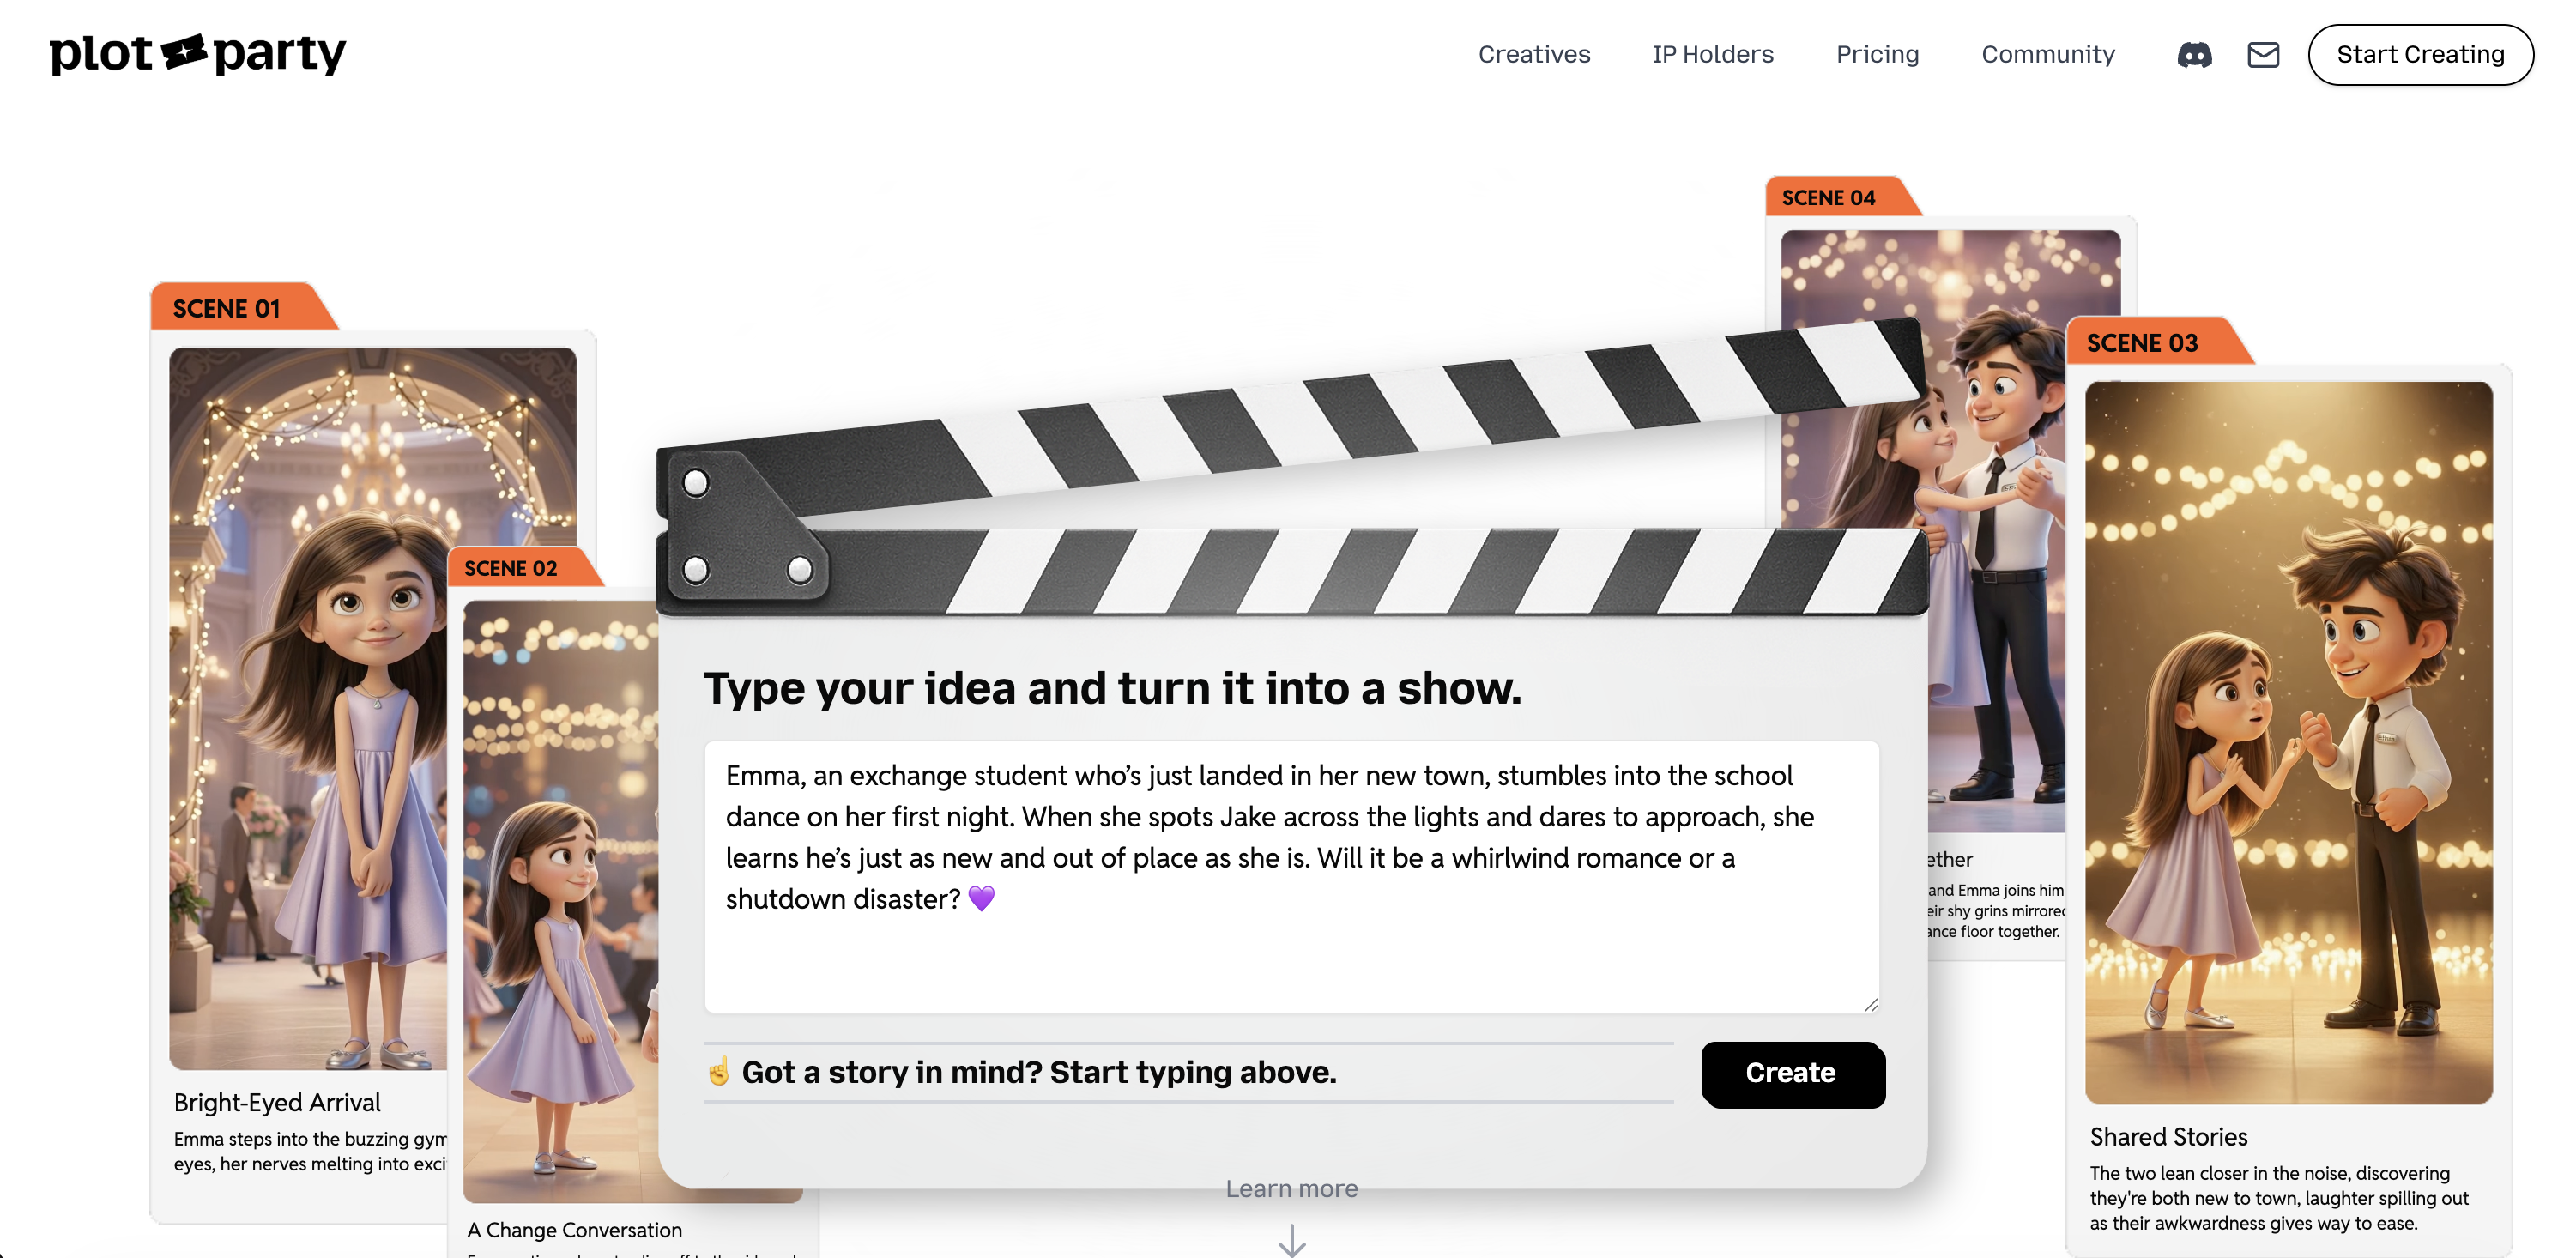The width and height of the screenshot is (2576, 1258).
Task: Click the down arrow below Learn more
Action: click(x=1291, y=1240)
